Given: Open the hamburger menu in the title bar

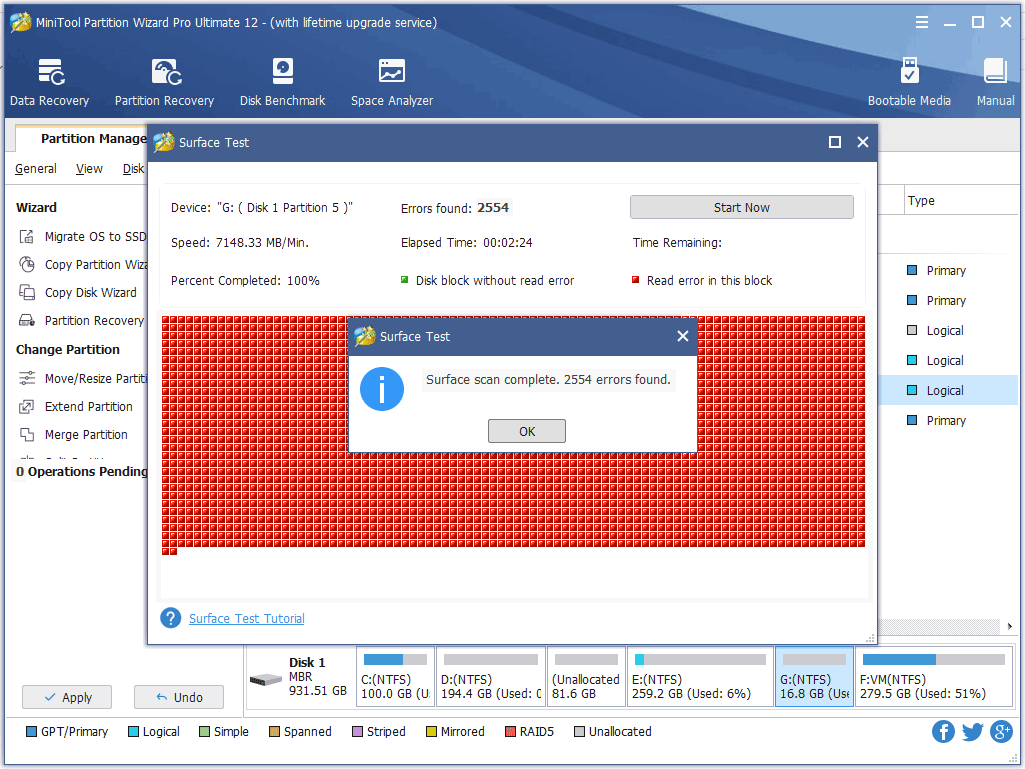Looking at the screenshot, I should pos(922,22).
